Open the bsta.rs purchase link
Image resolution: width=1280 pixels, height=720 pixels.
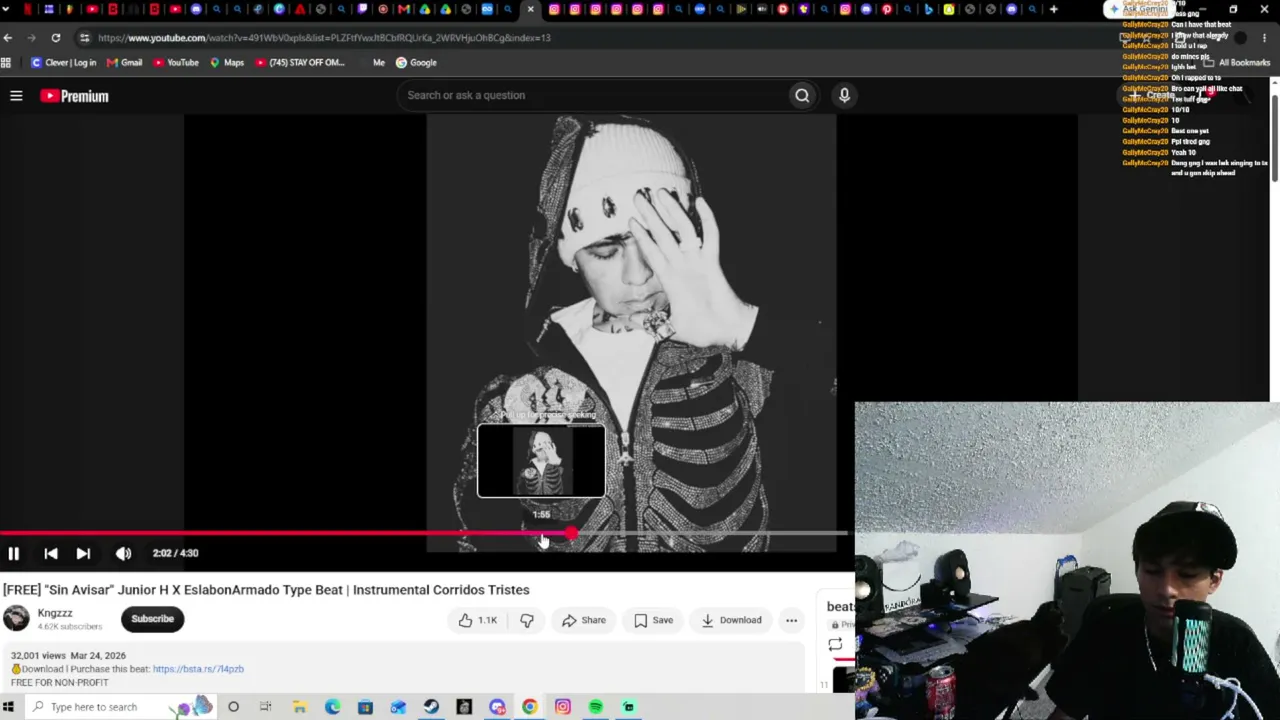pyautogui.click(x=198, y=669)
